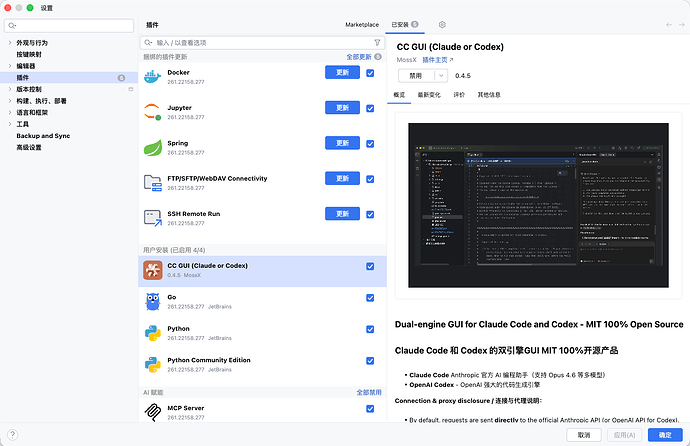Expand the 构建、执行、部署 section
The height and width of the screenshot is (446, 690).
10,101
